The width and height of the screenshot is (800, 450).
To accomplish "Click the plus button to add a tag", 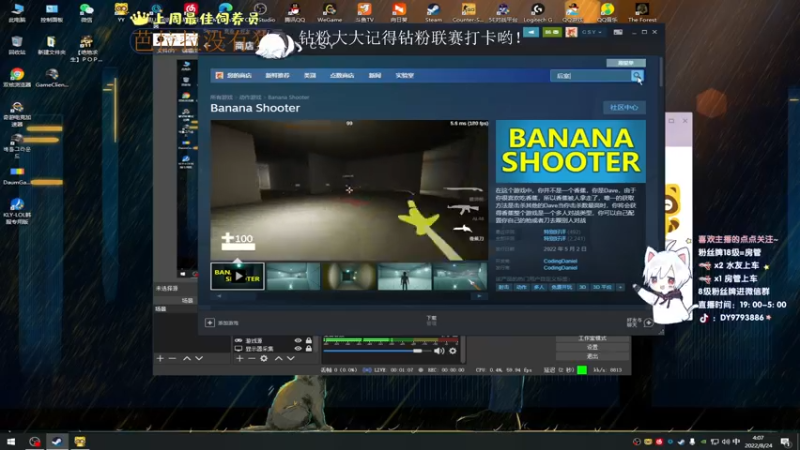I will (x=620, y=287).
